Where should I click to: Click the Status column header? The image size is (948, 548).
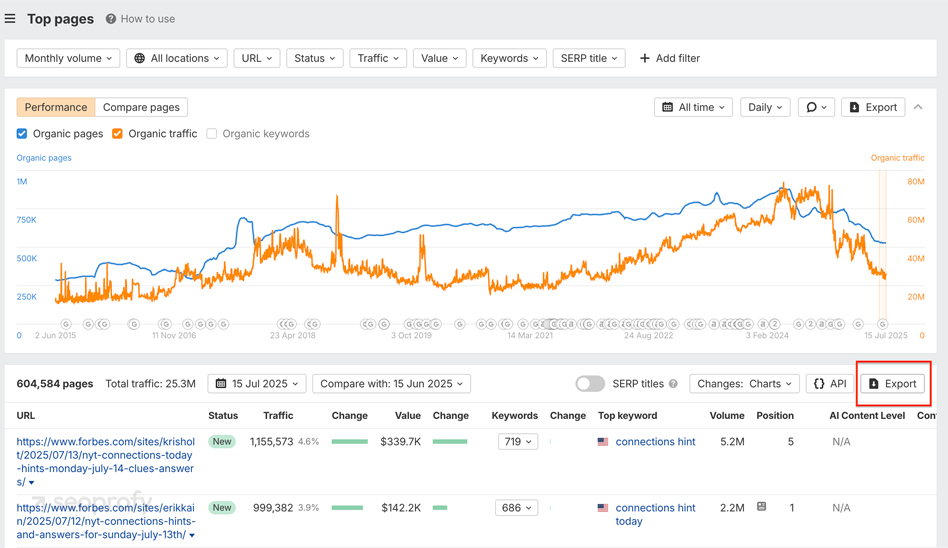click(x=223, y=416)
